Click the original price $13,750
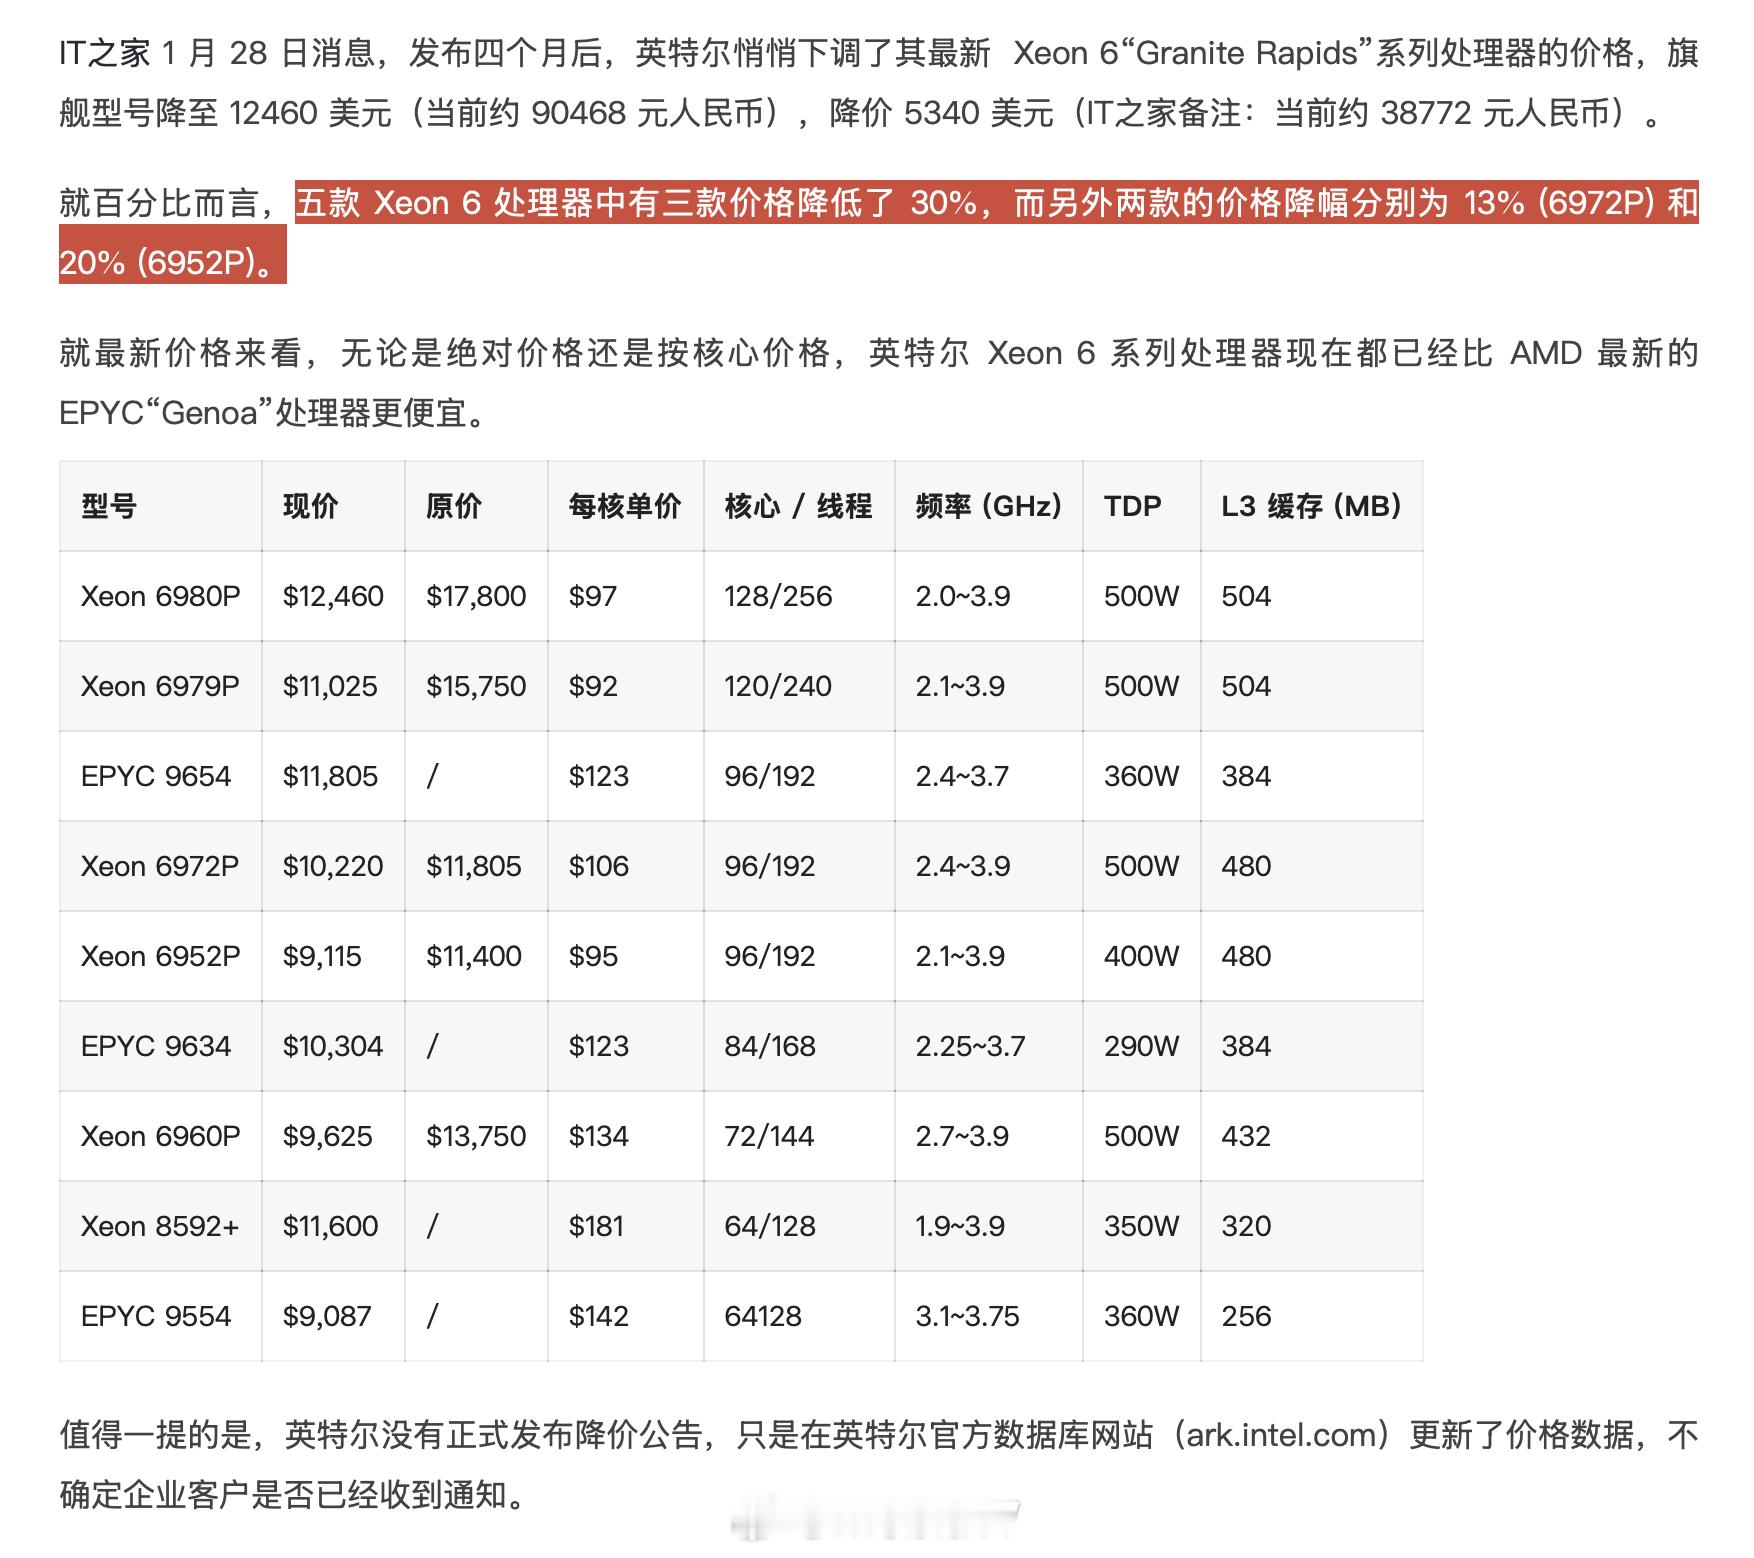This screenshot has height=1558, width=1754. click(476, 1136)
